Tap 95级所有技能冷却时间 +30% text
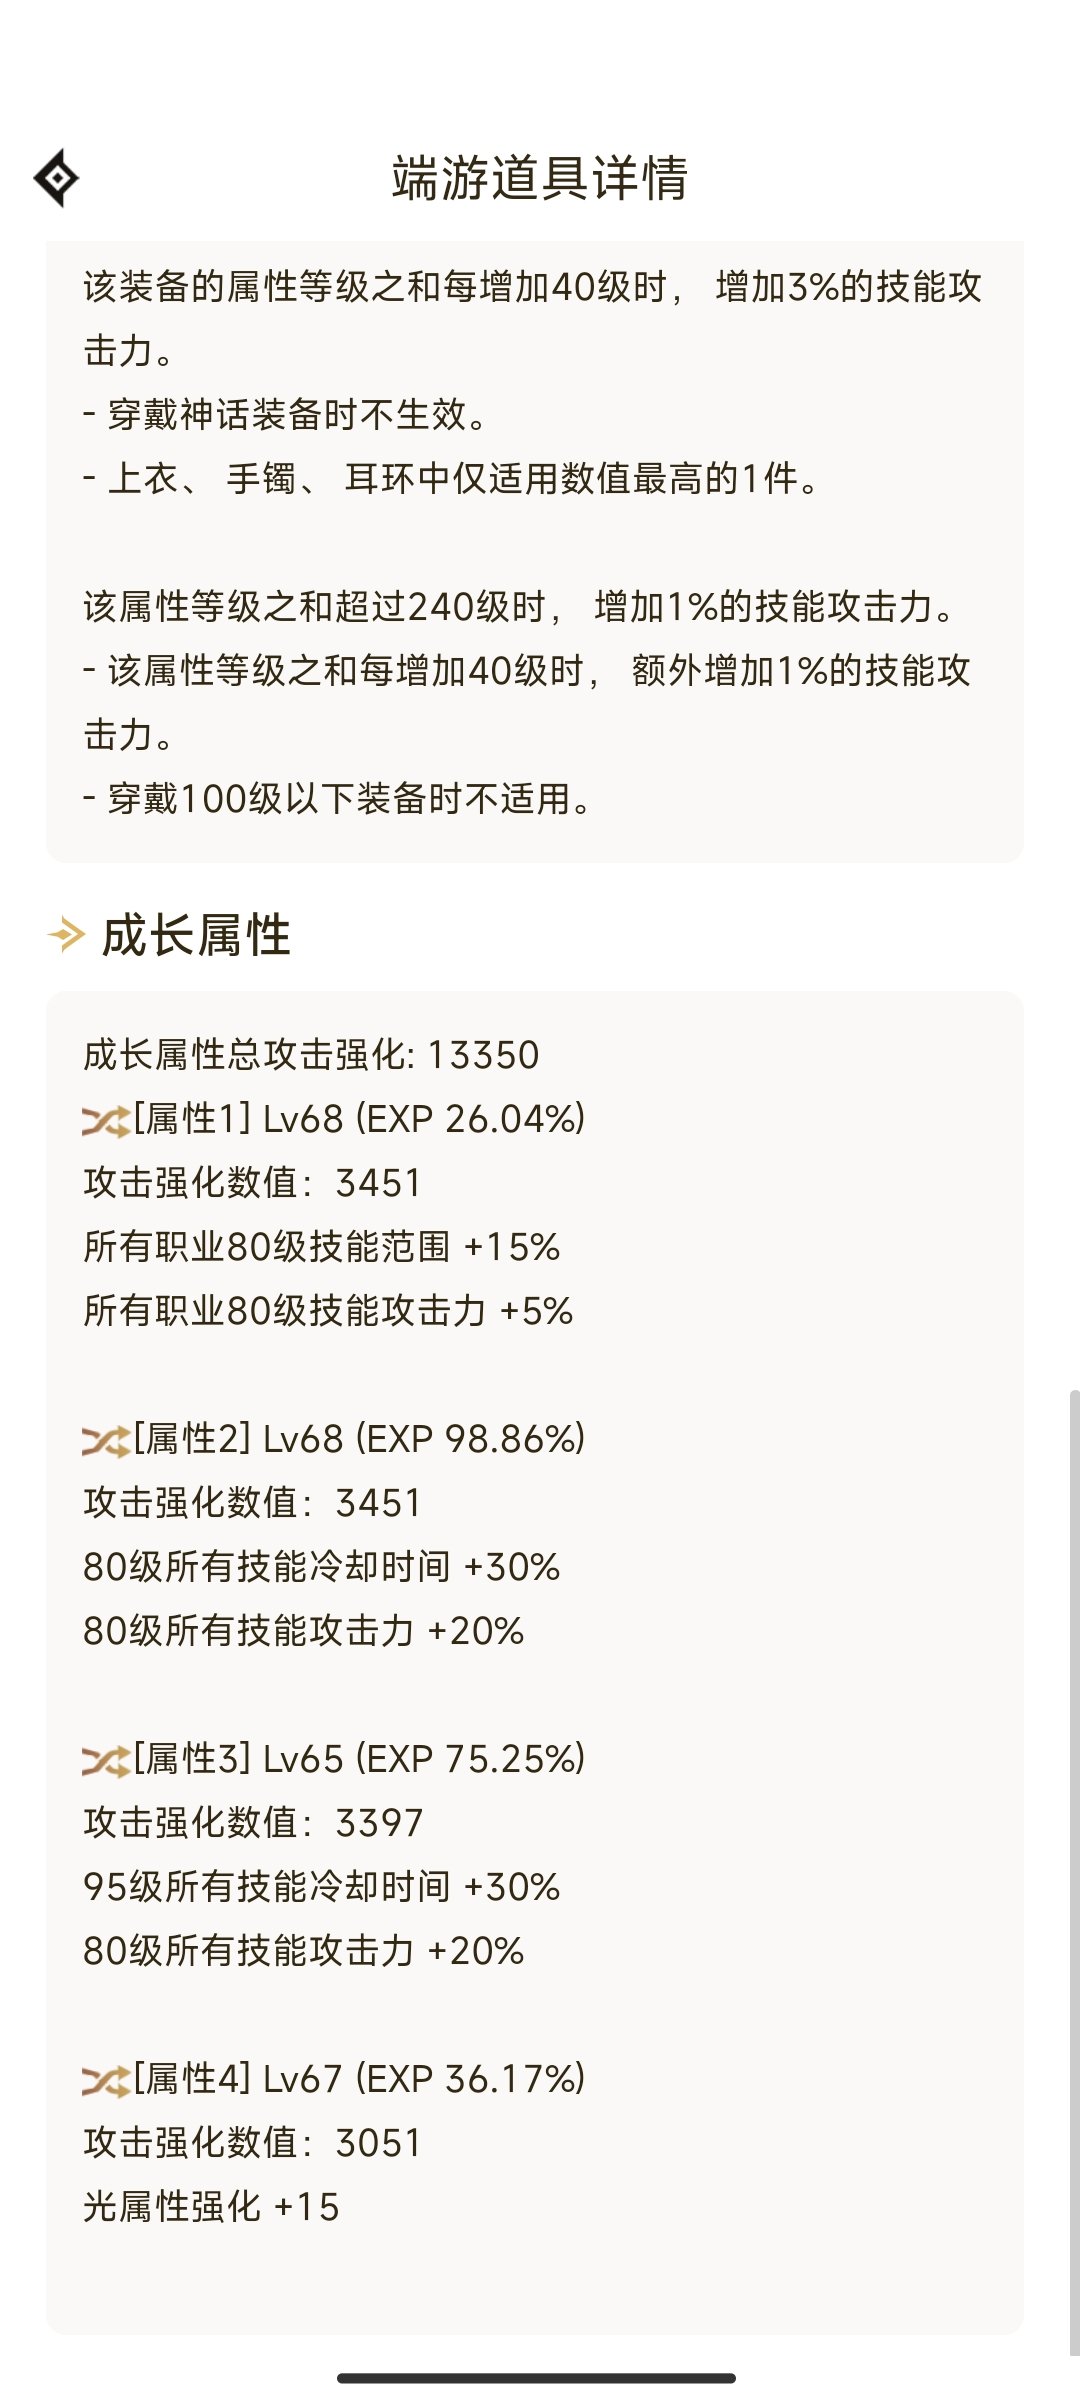 321,1887
